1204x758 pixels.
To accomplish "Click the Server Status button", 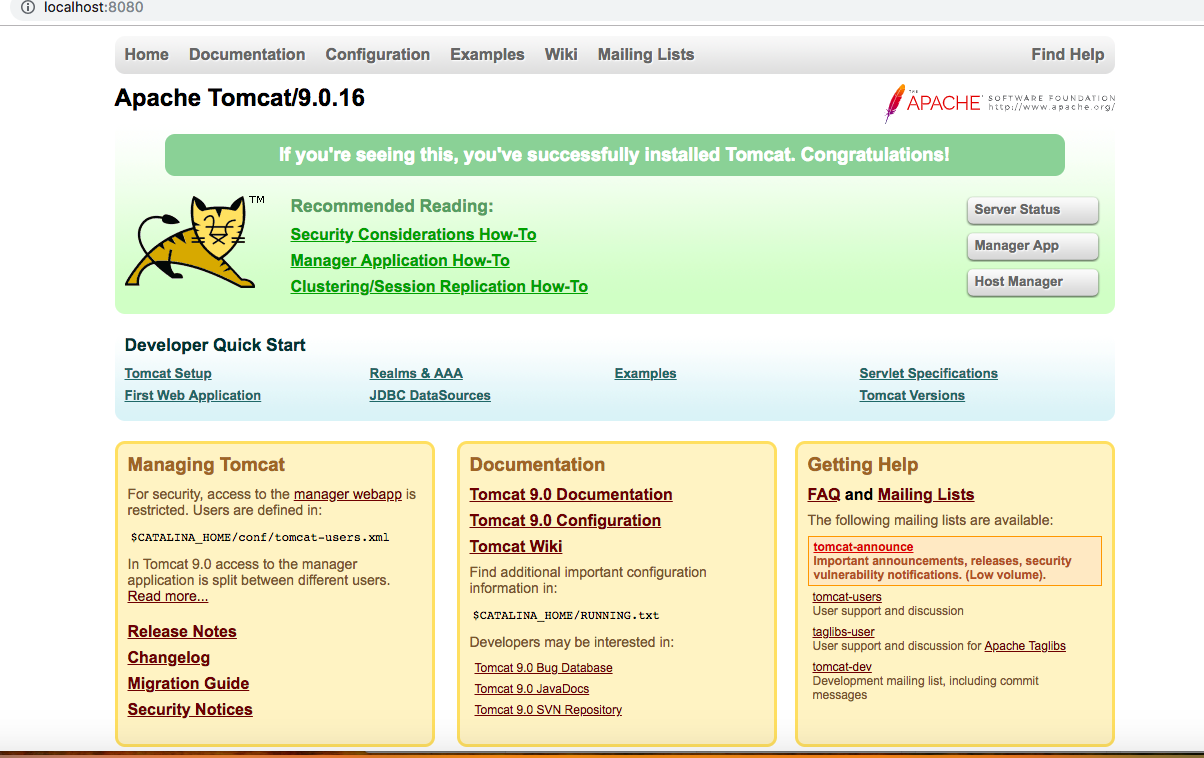I will point(1033,210).
